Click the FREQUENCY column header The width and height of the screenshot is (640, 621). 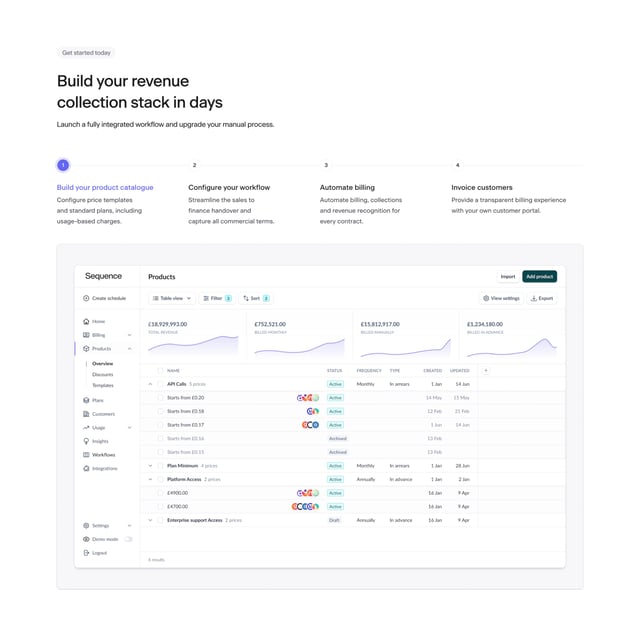tap(369, 371)
